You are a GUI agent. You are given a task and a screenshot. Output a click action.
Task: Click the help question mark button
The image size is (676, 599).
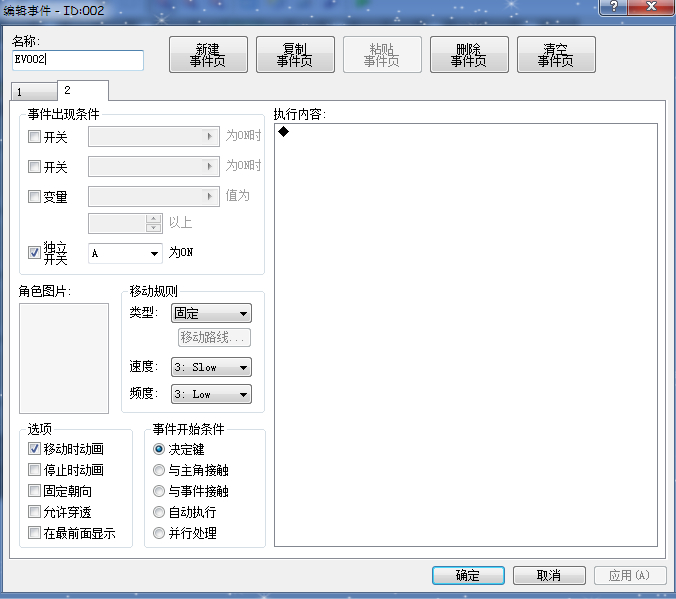point(613,6)
